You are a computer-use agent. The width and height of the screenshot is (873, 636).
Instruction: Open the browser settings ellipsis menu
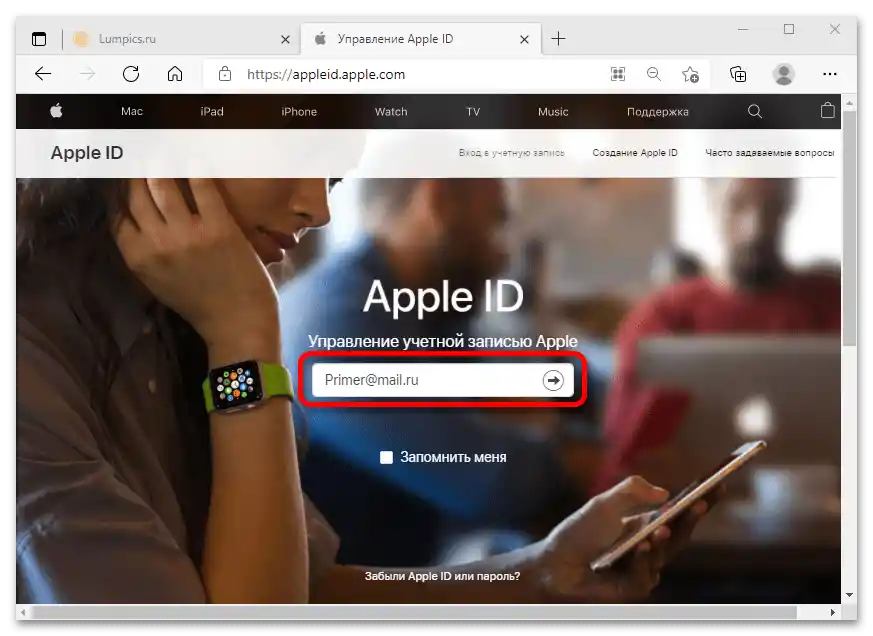coord(830,74)
